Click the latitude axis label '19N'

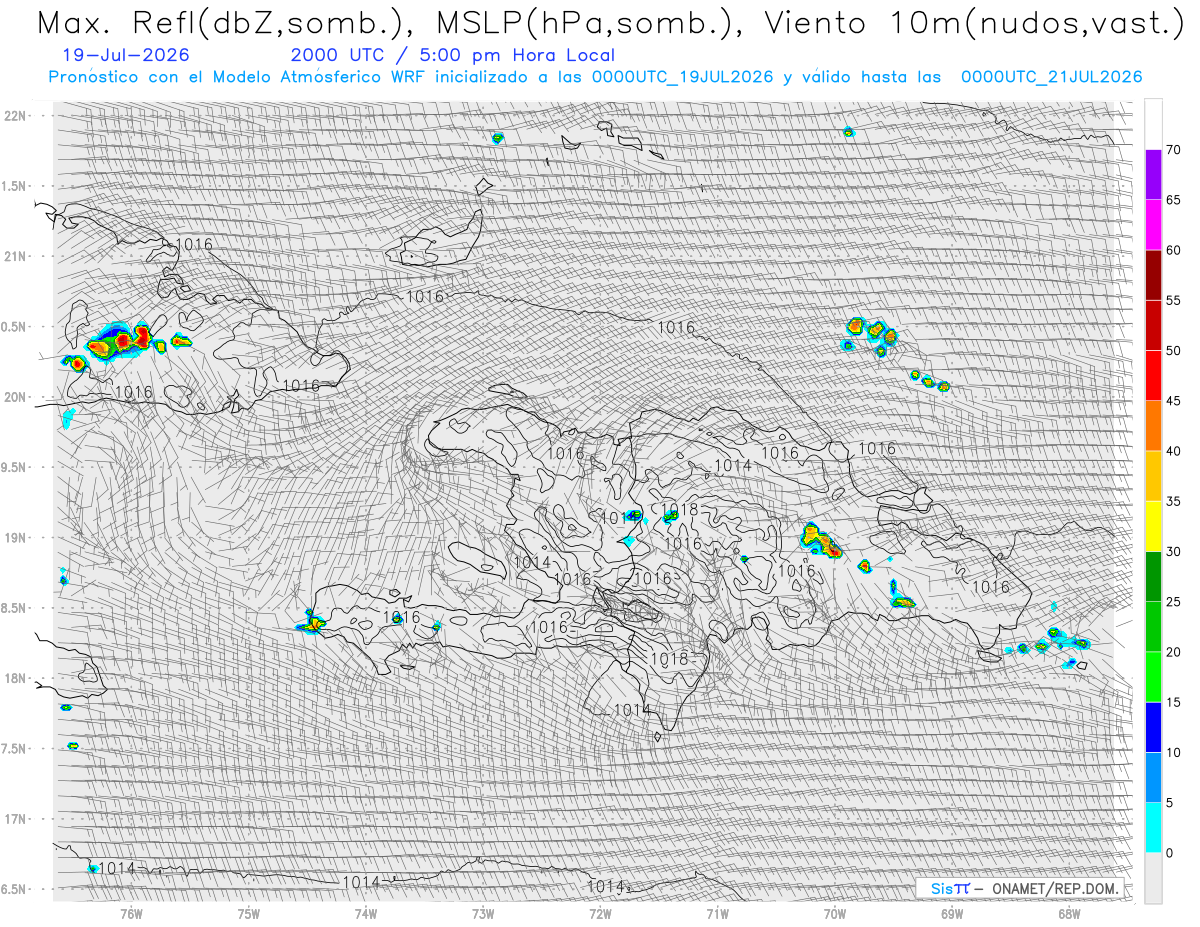[x=15, y=538]
